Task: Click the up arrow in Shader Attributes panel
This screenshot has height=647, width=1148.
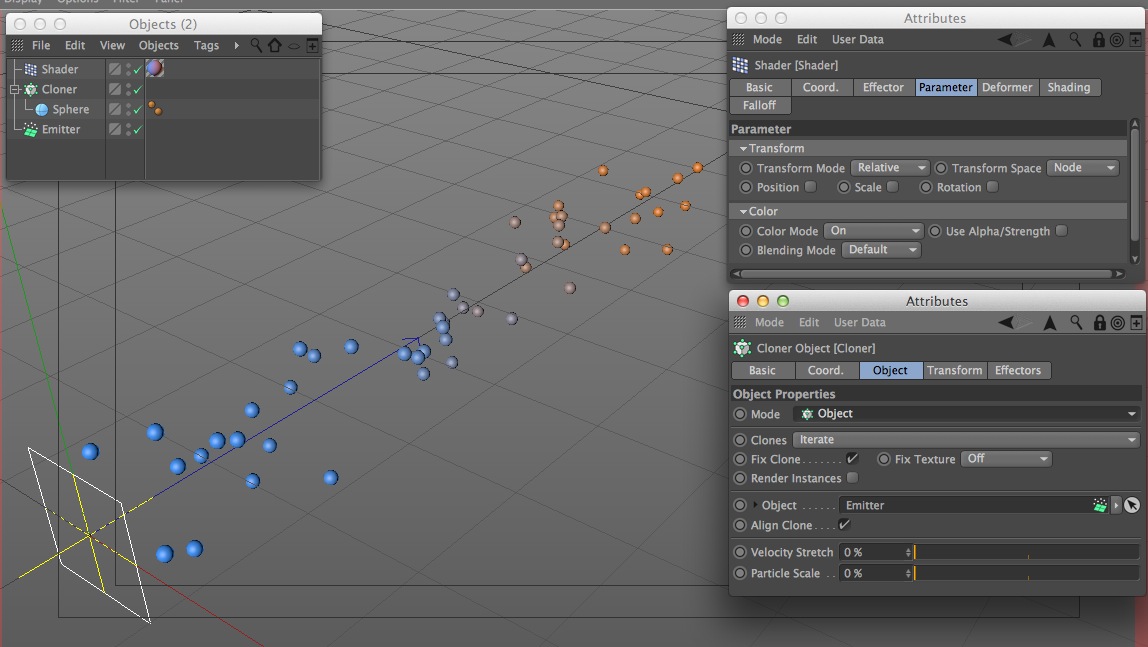Action: click(1049, 40)
